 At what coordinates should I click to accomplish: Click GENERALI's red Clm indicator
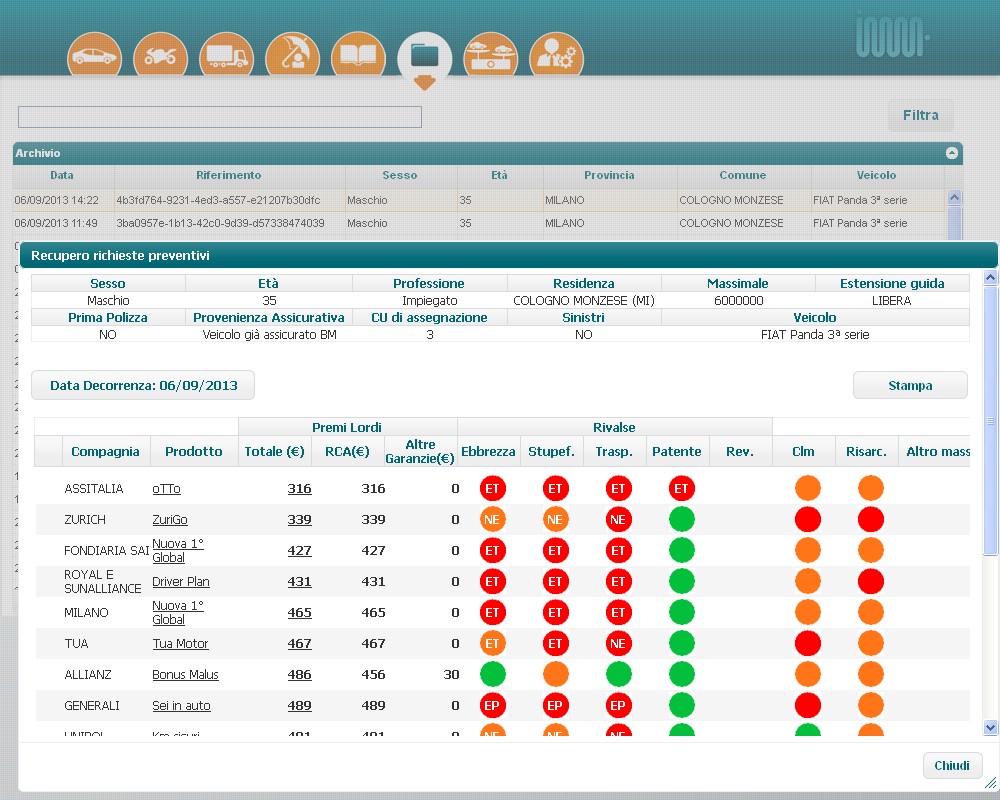(807, 705)
